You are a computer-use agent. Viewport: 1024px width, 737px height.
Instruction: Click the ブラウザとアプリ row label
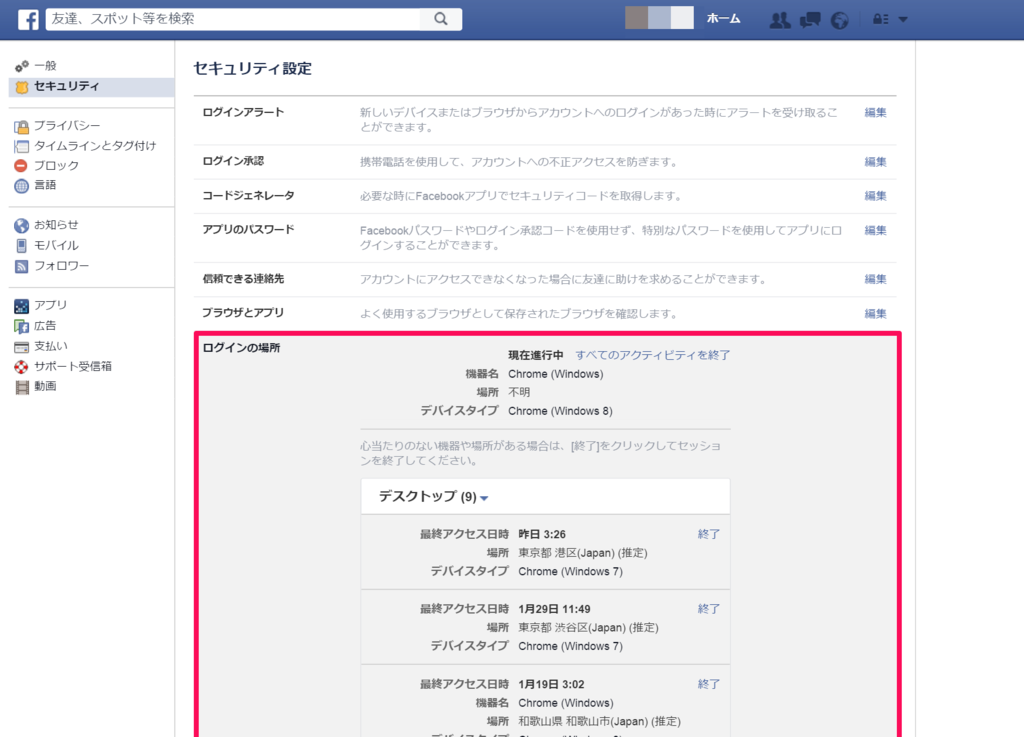243,313
